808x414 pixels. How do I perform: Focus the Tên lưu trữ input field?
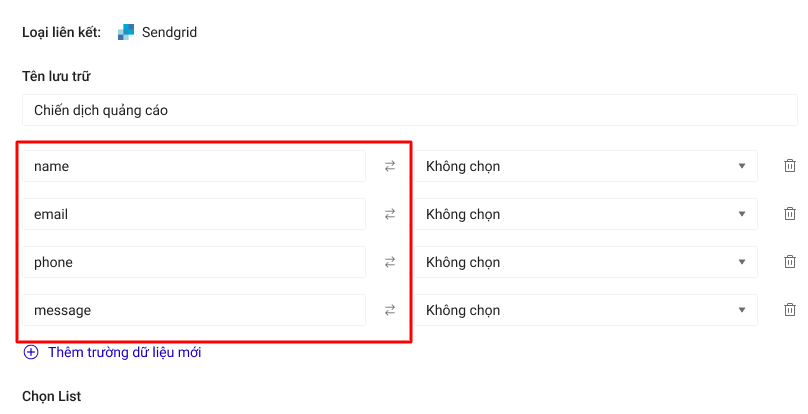click(409, 110)
